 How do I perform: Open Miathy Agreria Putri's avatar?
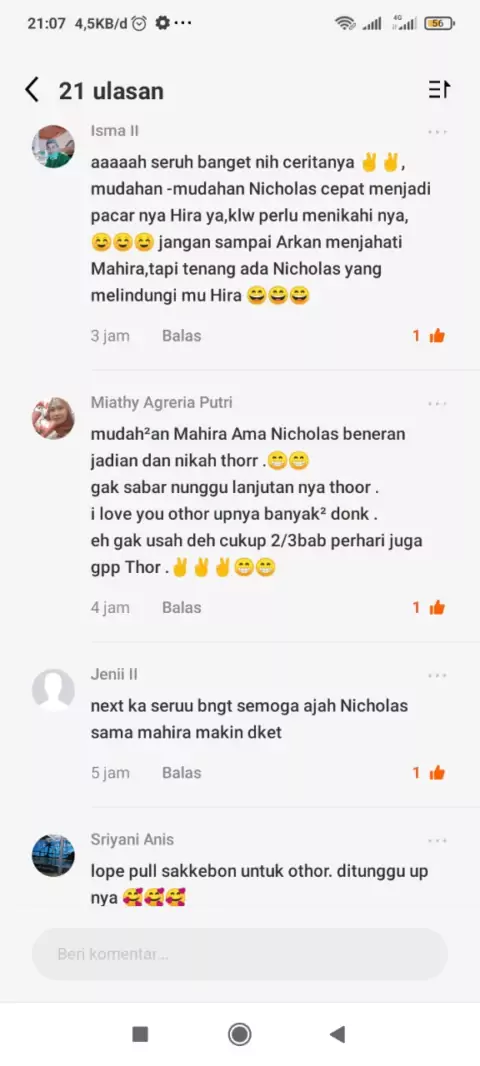pyautogui.click(x=53, y=418)
